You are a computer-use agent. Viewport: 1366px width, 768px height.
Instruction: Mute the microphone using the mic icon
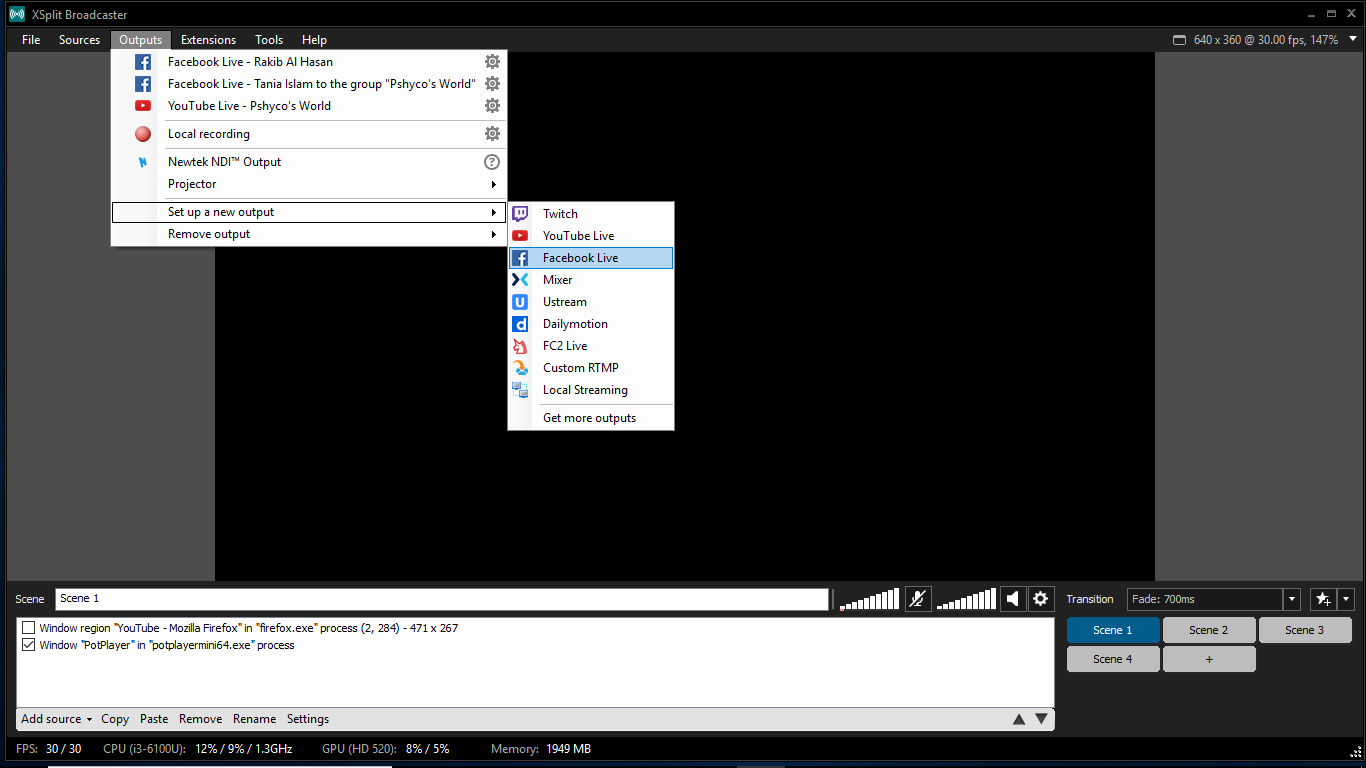pyautogui.click(x=917, y=599)
